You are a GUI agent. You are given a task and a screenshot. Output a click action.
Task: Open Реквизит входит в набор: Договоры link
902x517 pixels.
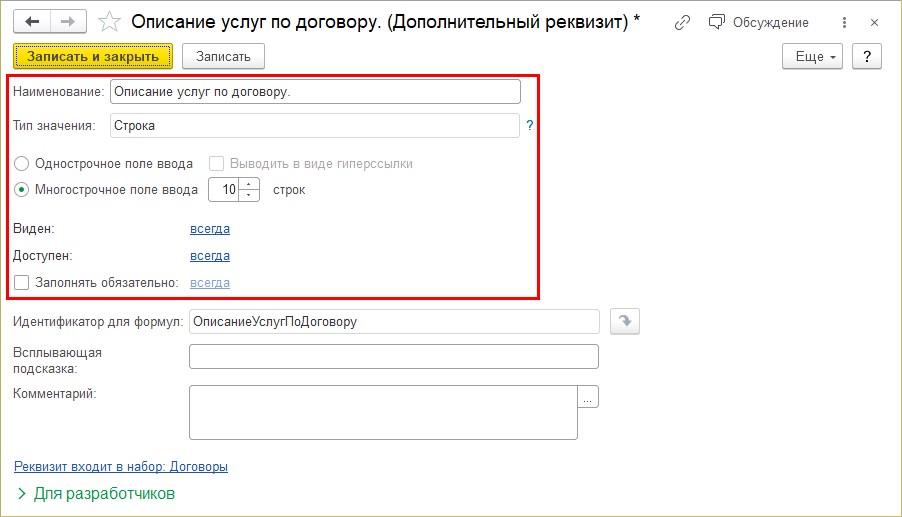pos(121,467)
